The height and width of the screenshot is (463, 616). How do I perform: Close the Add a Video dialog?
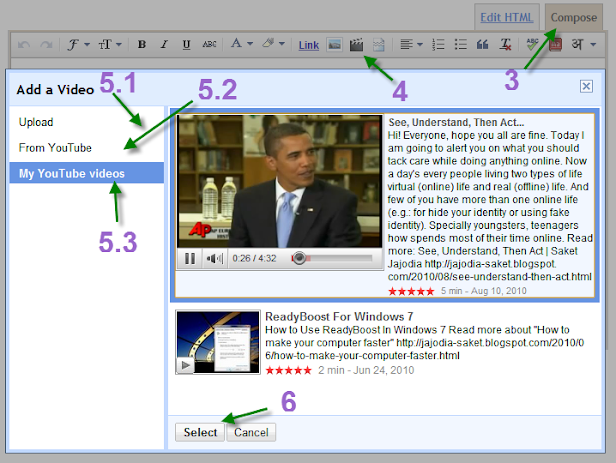(586, 86)
